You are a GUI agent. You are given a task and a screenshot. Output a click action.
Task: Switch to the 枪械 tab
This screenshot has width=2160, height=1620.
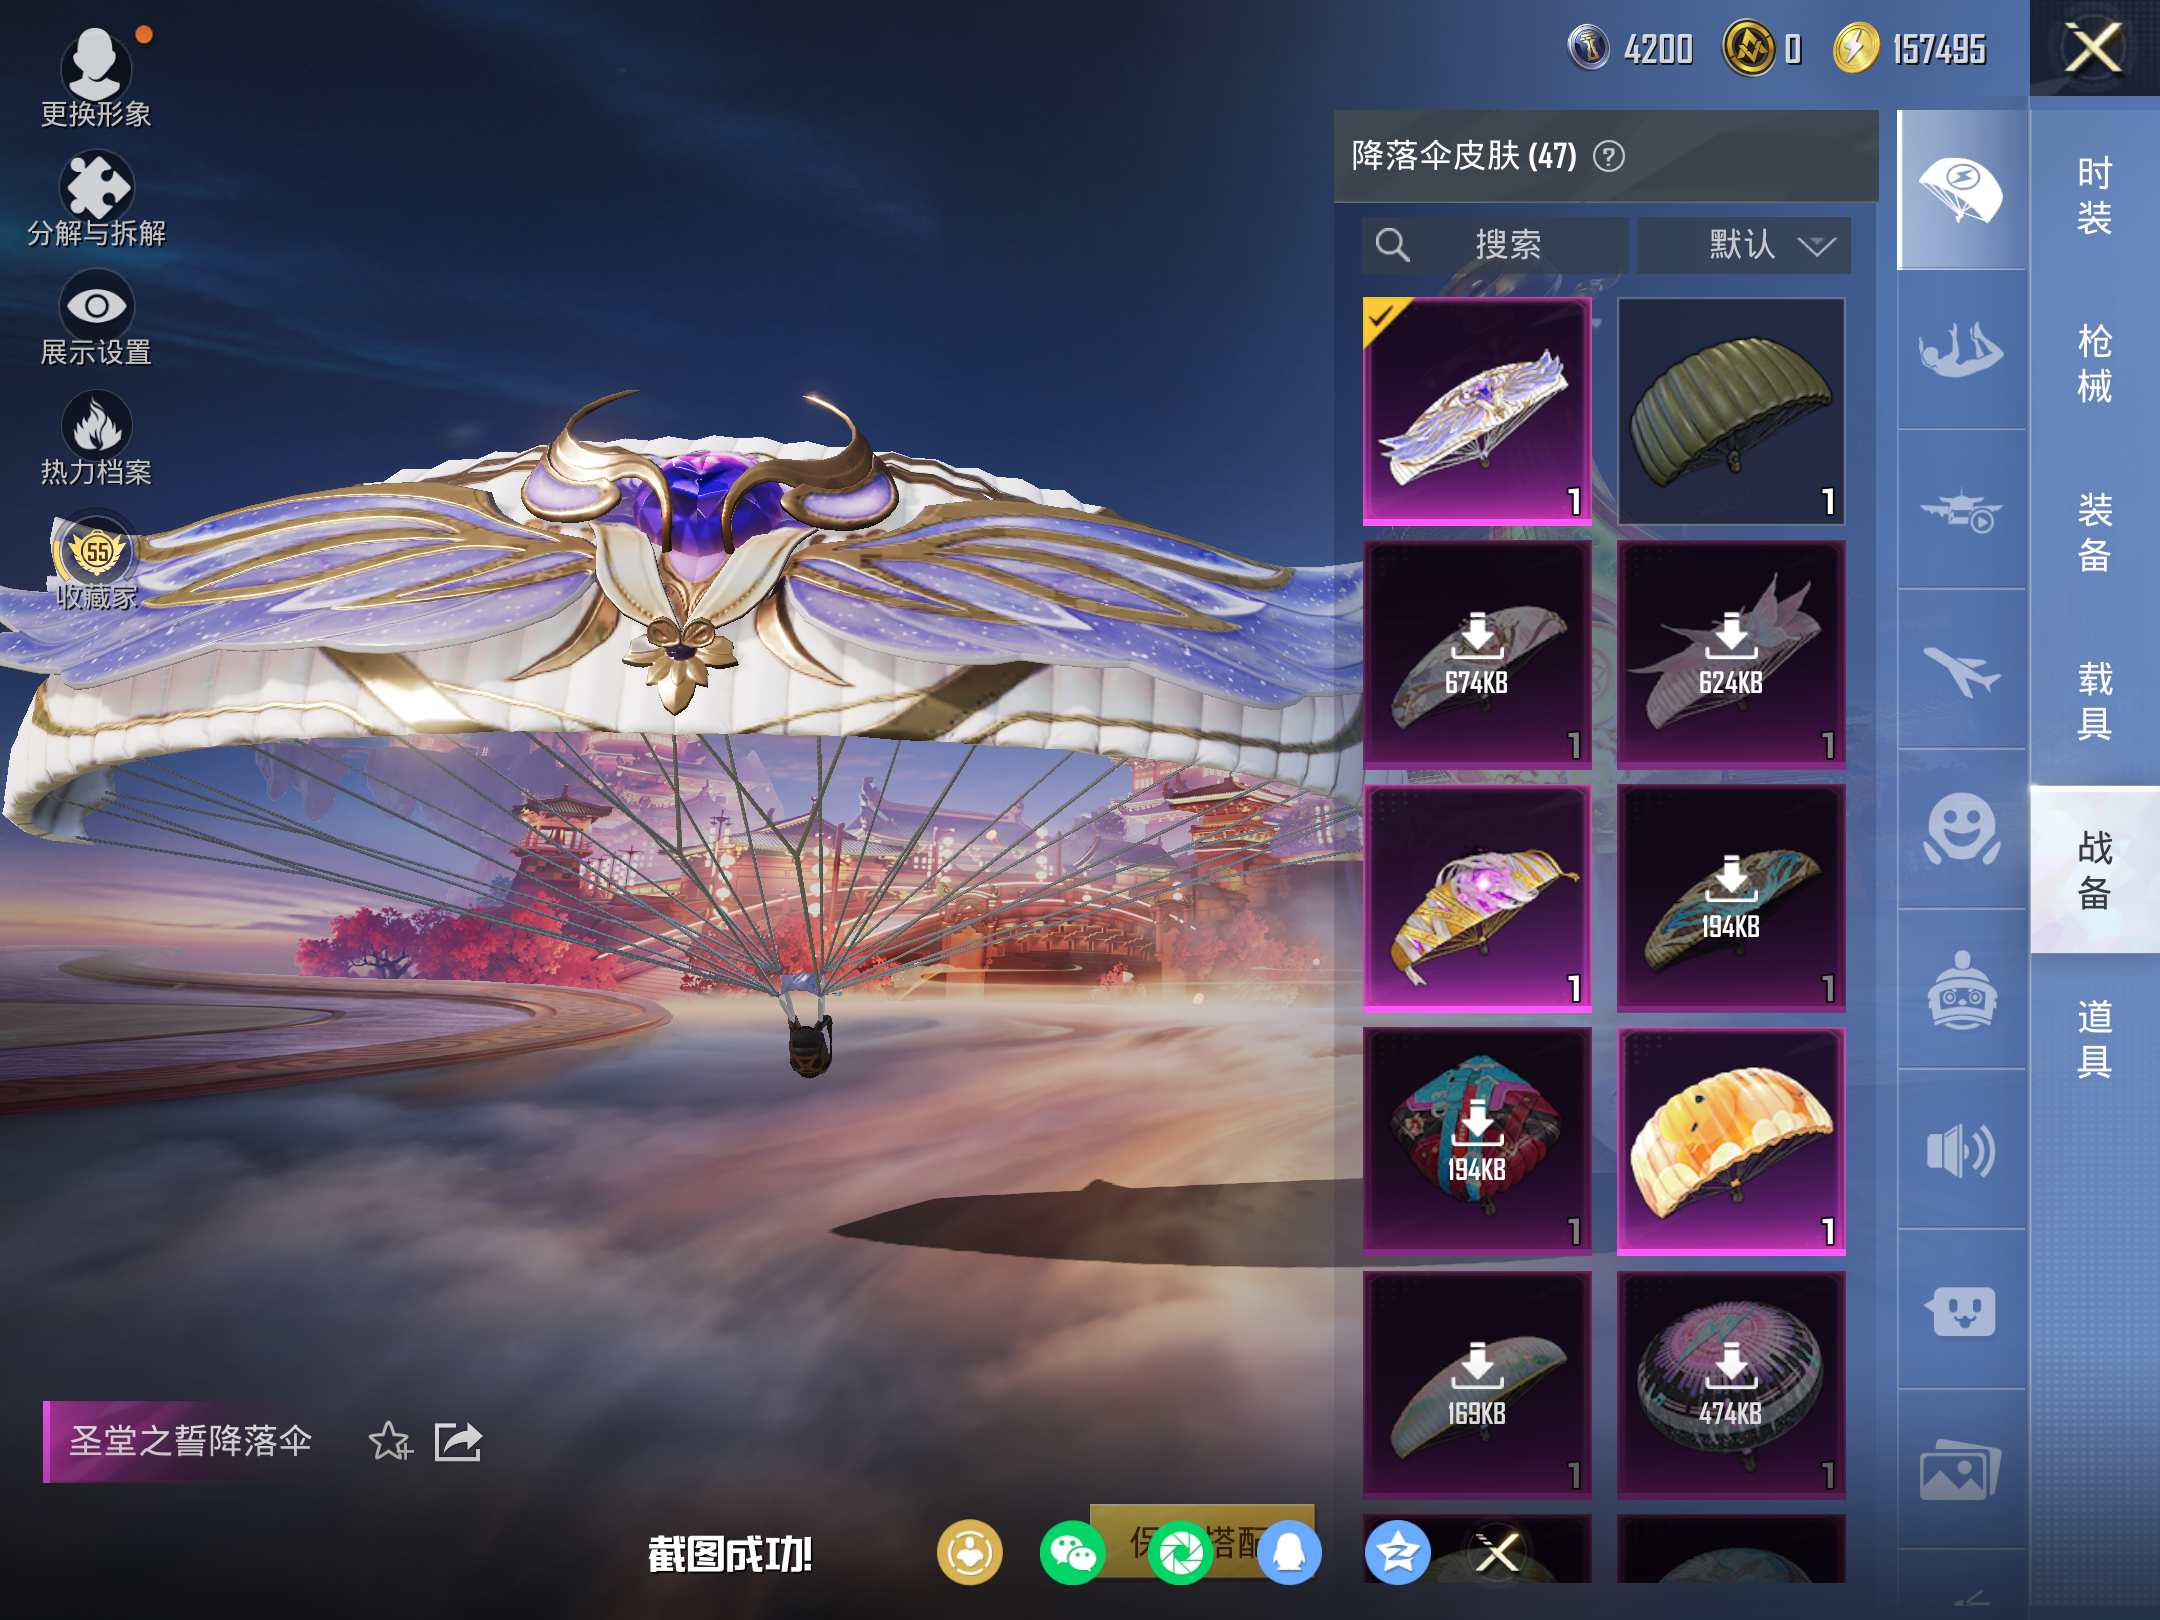(x=2094, y=364)
